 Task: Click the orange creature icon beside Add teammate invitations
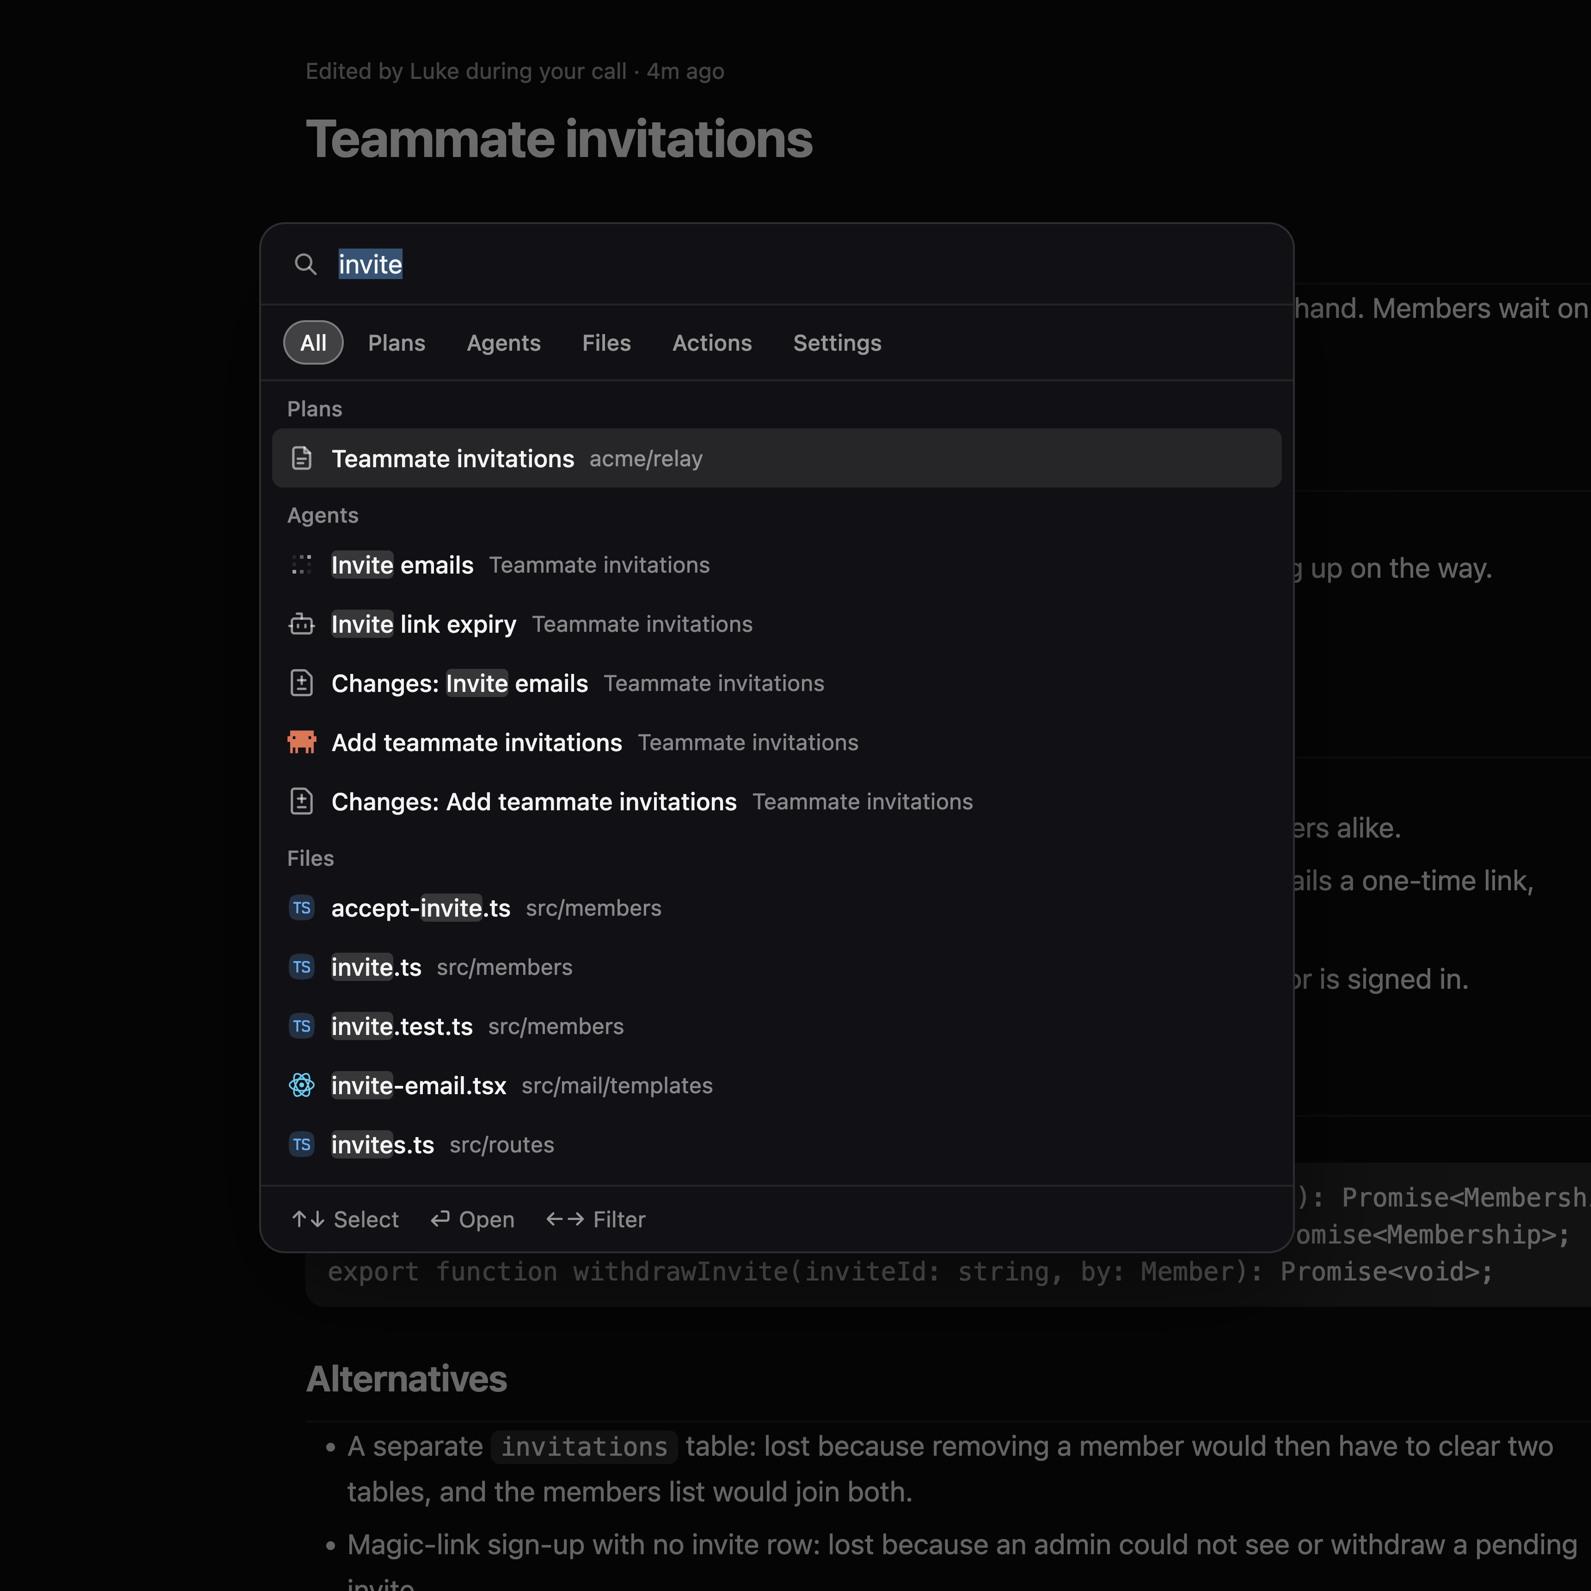pyautogui.click(x=301, y=742)
